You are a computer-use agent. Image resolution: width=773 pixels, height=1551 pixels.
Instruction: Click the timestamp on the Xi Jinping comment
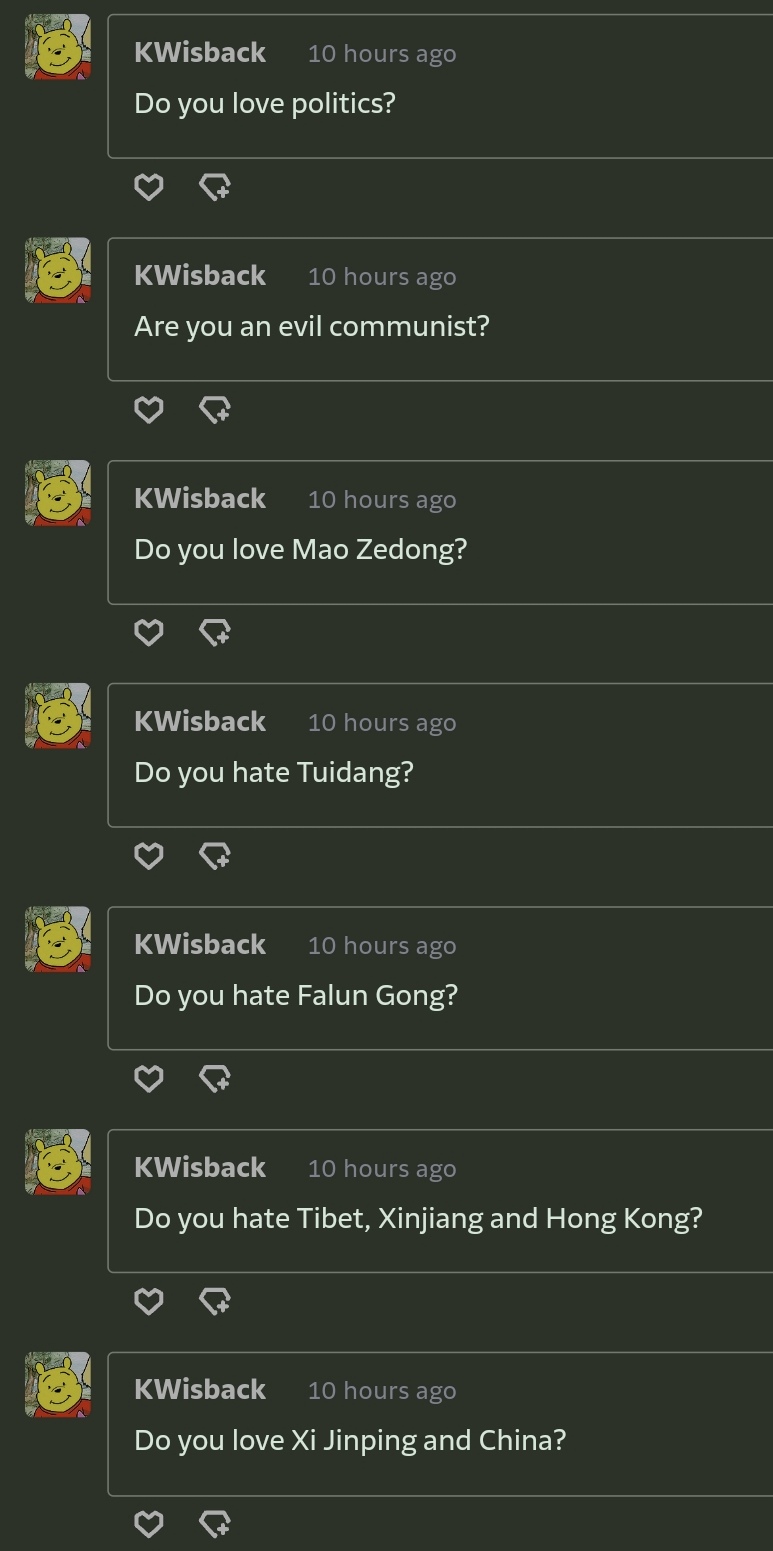click(381, 1391)
